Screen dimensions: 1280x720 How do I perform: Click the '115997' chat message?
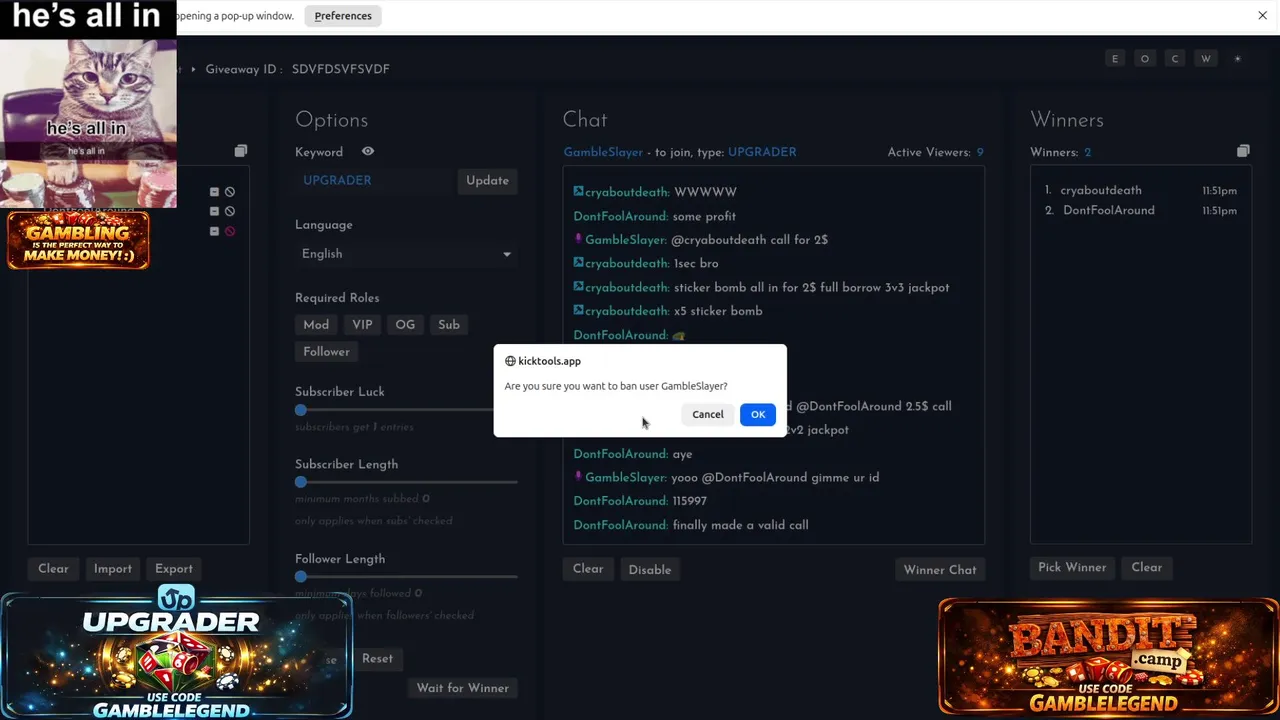689,501
